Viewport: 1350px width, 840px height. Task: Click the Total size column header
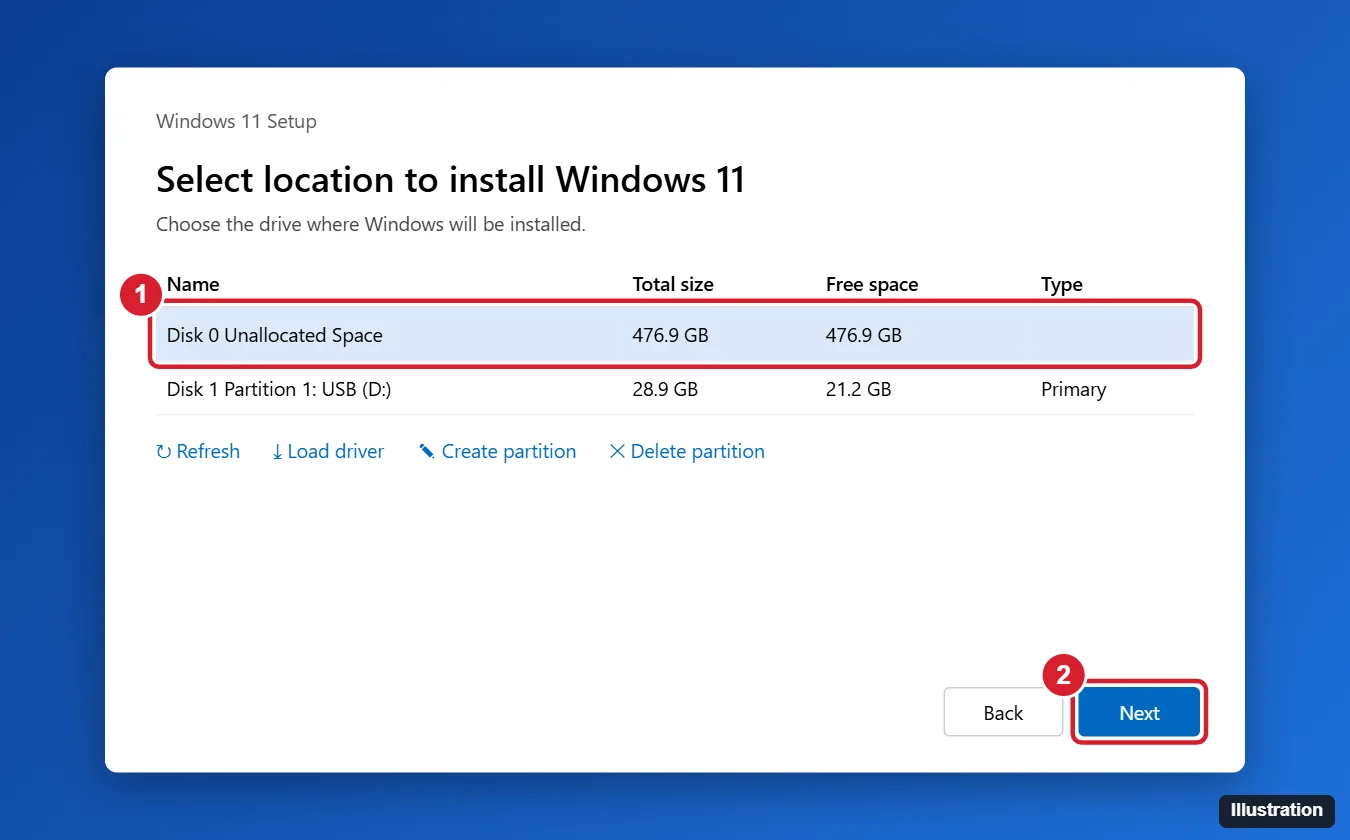(673, 285)
